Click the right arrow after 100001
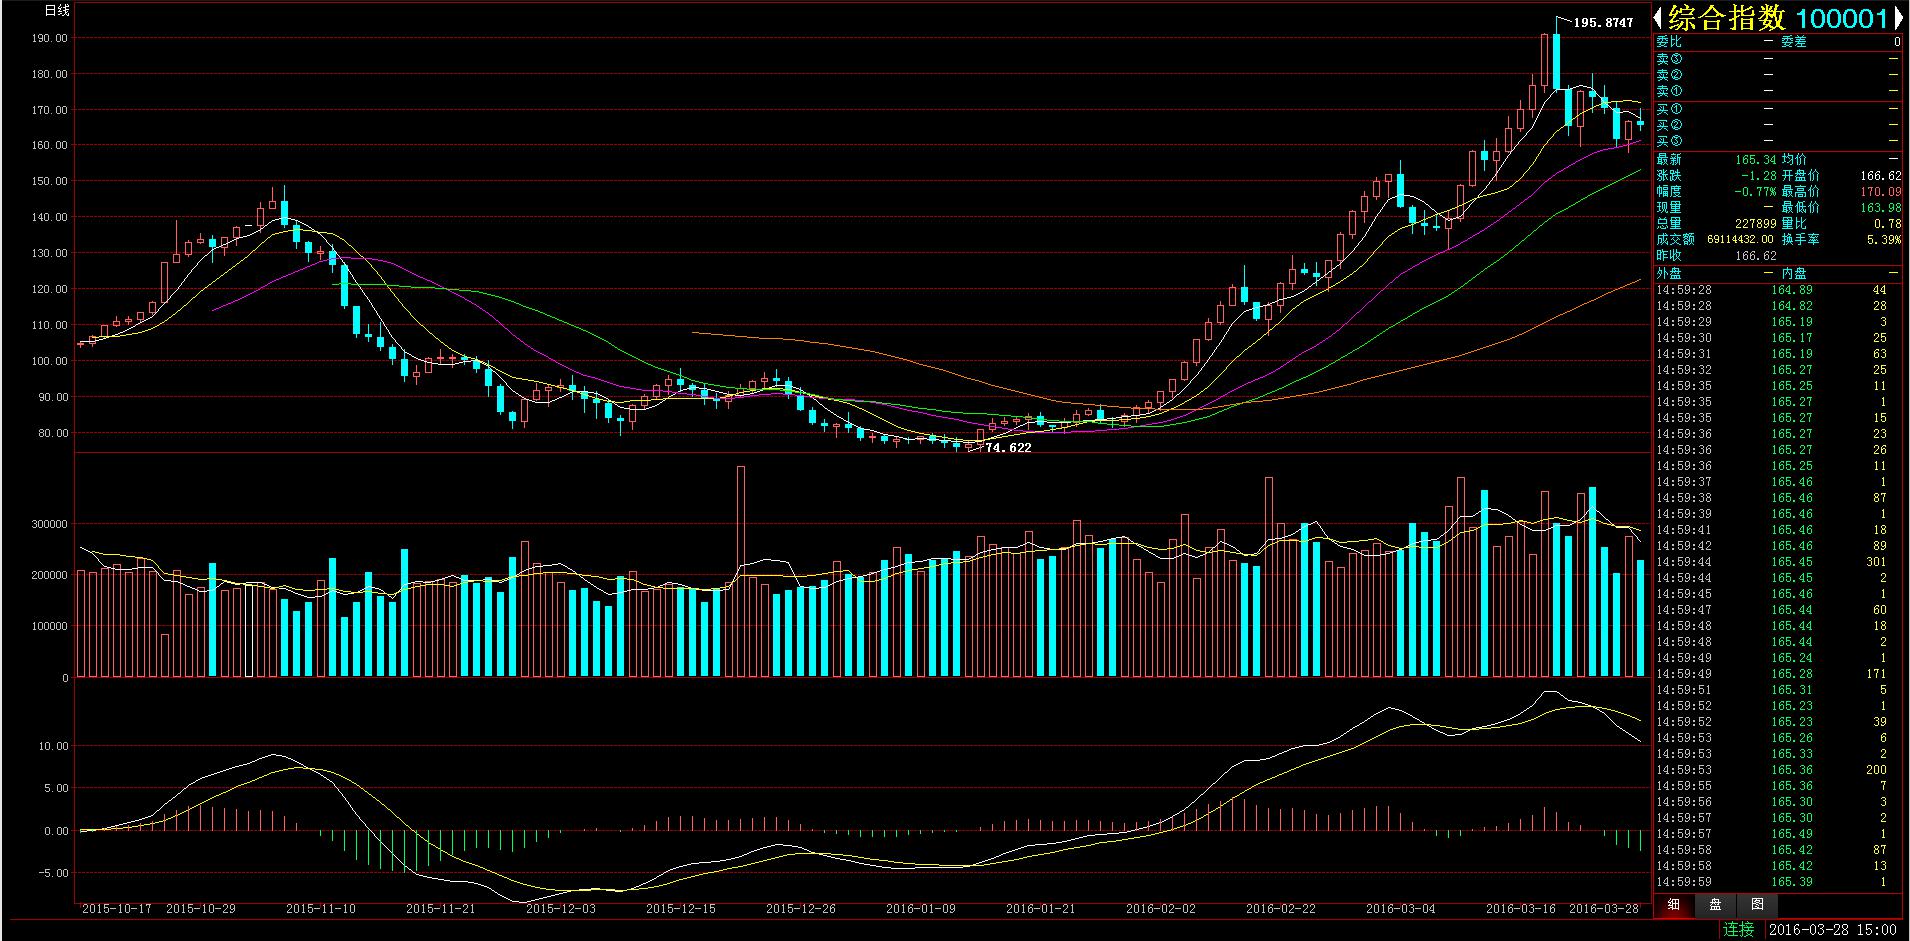 coord(1899,18)
